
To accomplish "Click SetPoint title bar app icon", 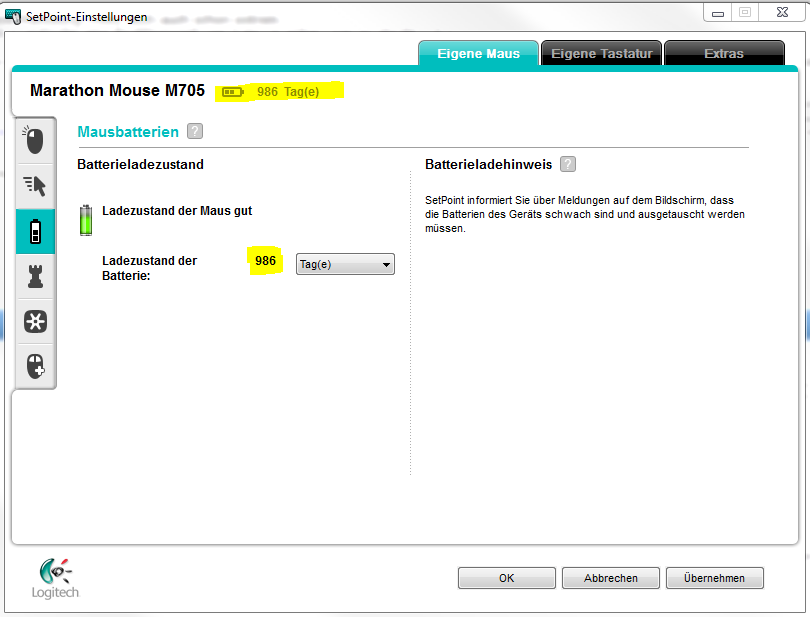I will tap(13, 17).
